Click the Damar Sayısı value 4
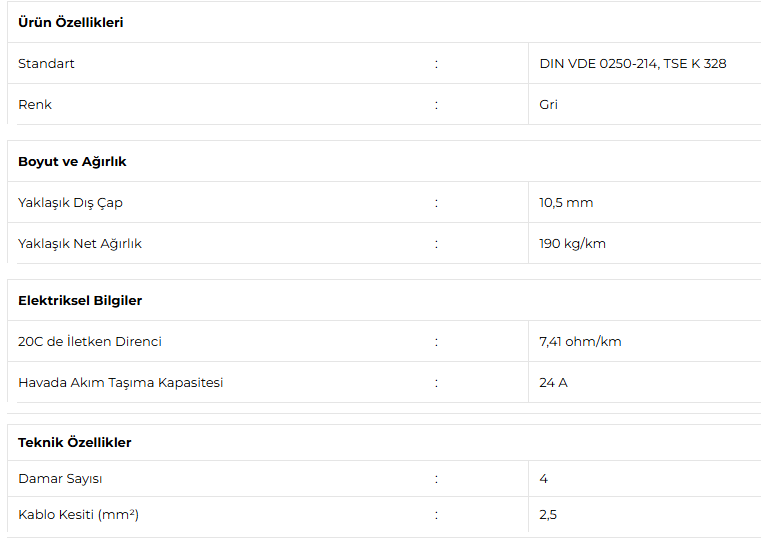 pyautogui.click(x=544, y=479)
